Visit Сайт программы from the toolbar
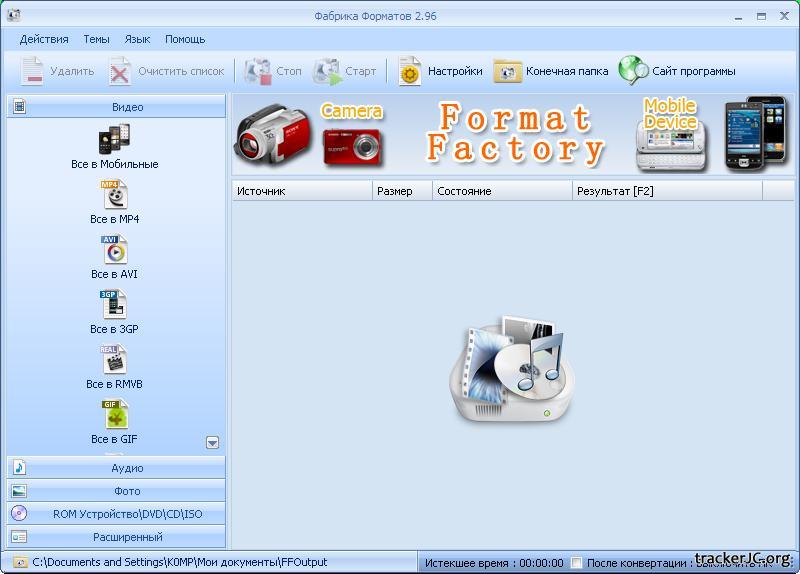The height and width of the screenshot is (574, 800). 677,71
